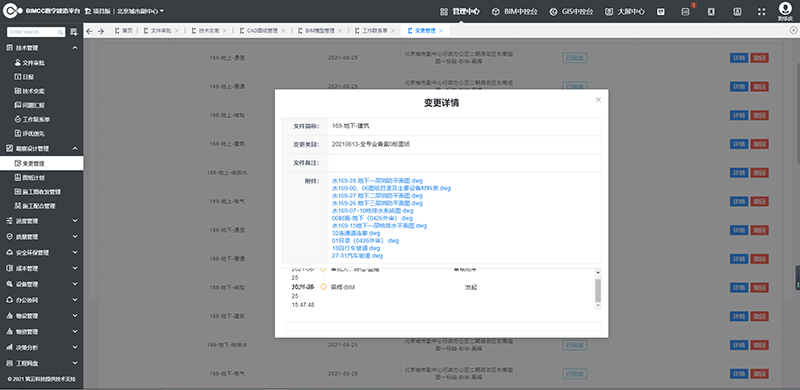The image size is (800, 390).
Task: Click the calendar icon in the top bar
Action: tap(661, 11)
